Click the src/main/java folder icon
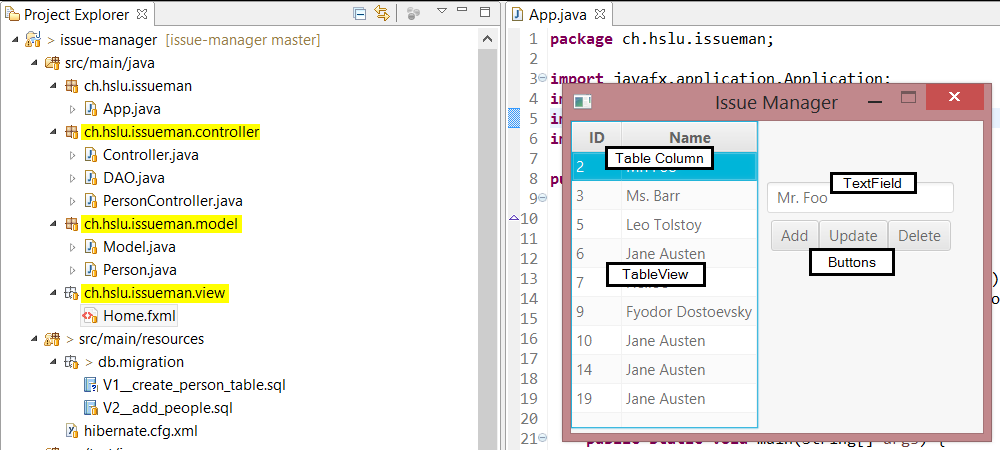 tap(52, 63)
